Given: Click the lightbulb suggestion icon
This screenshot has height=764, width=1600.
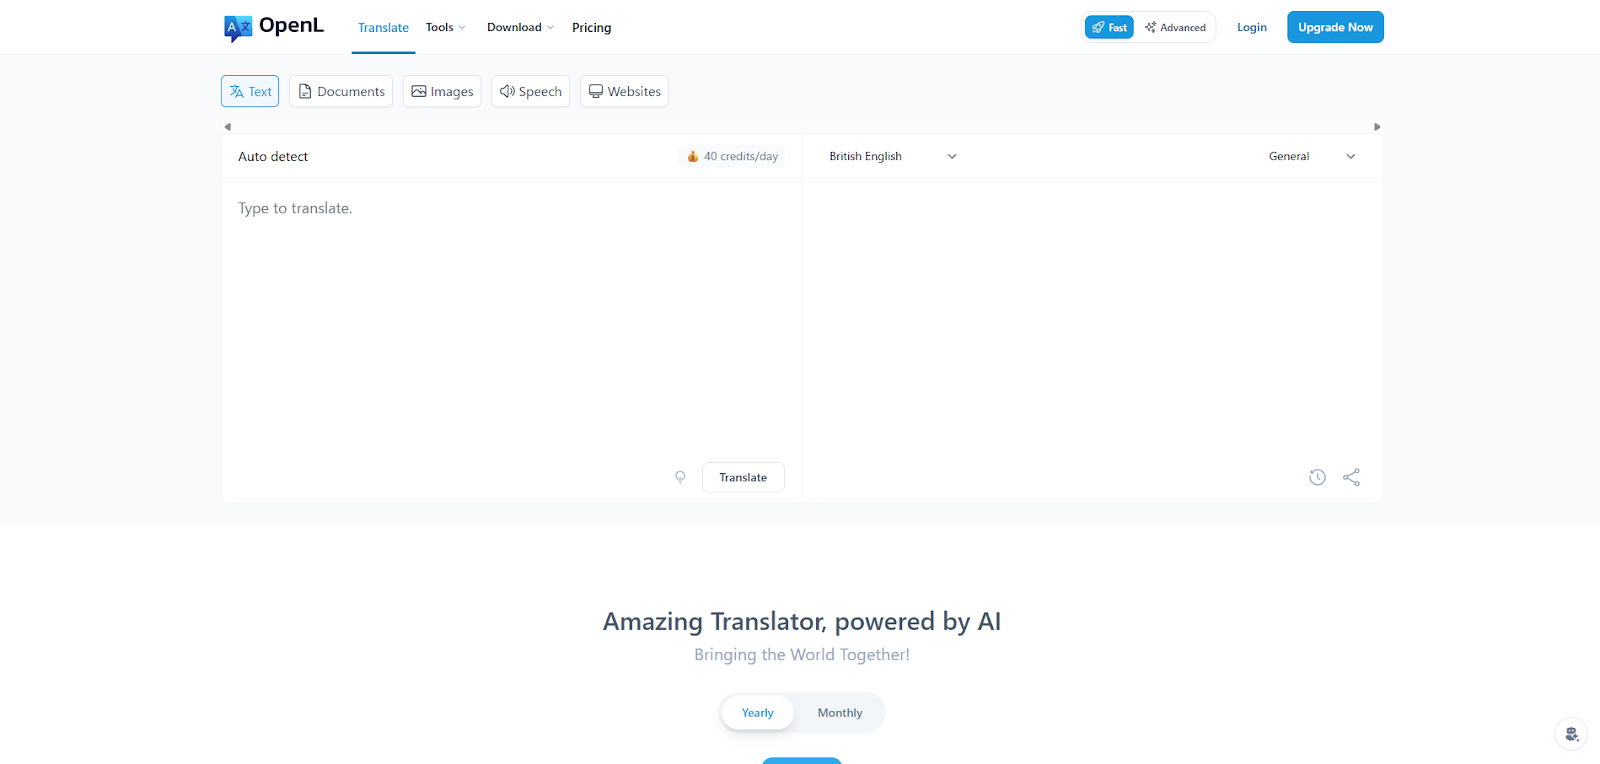Looking at the screenshot, I should point(680,477).
